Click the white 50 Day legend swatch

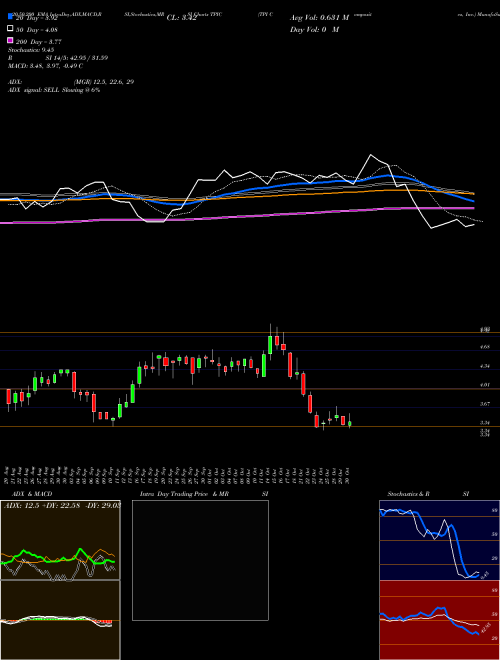(x=10, y=29)
